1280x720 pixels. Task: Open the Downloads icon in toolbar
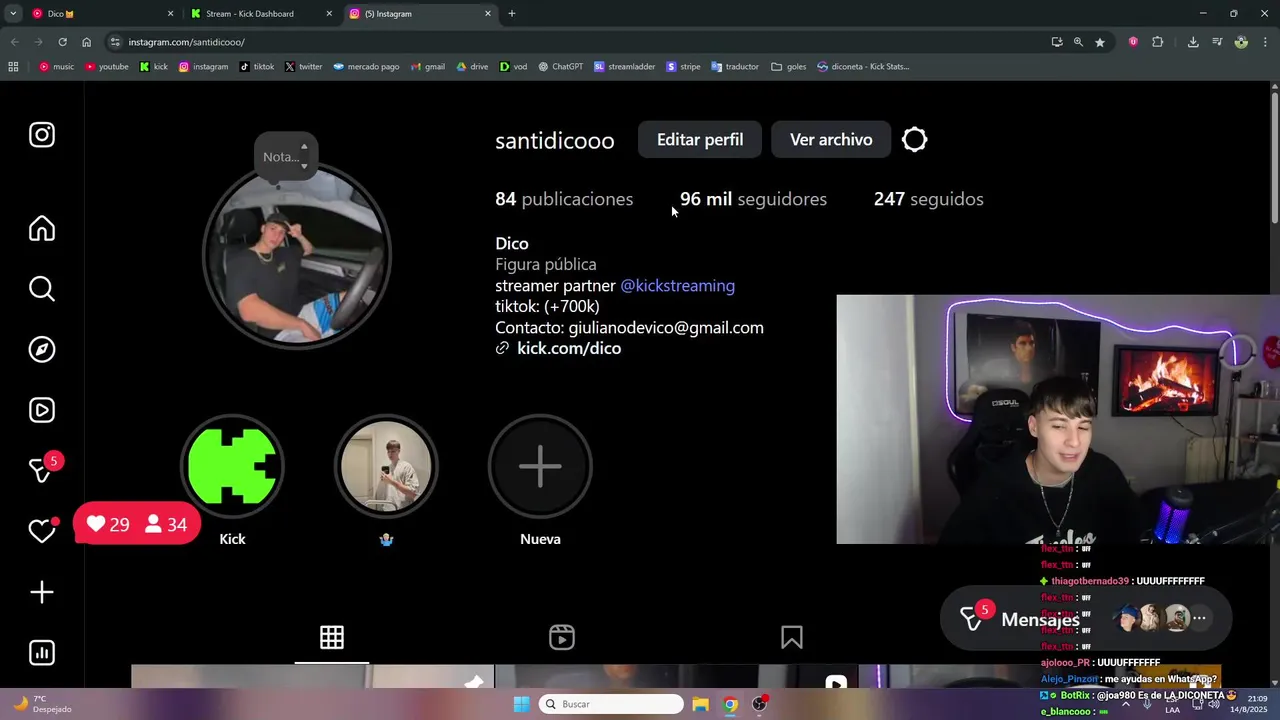[1193, 42]
